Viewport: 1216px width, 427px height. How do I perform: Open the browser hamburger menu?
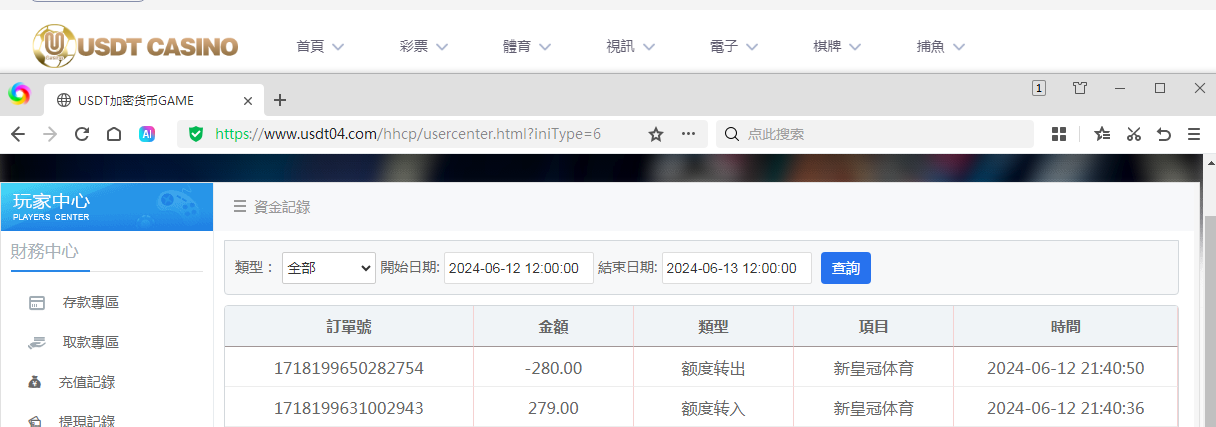coord(1194,134)
